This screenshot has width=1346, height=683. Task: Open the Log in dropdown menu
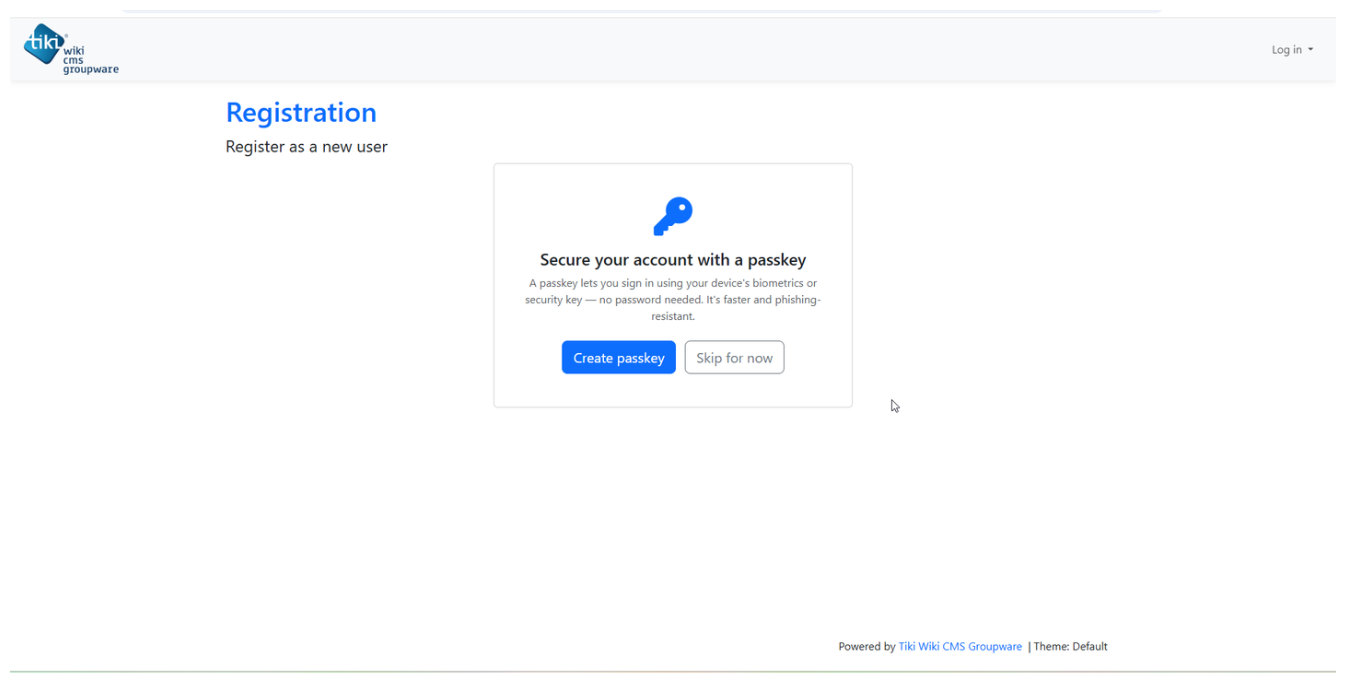(1292, 50)
